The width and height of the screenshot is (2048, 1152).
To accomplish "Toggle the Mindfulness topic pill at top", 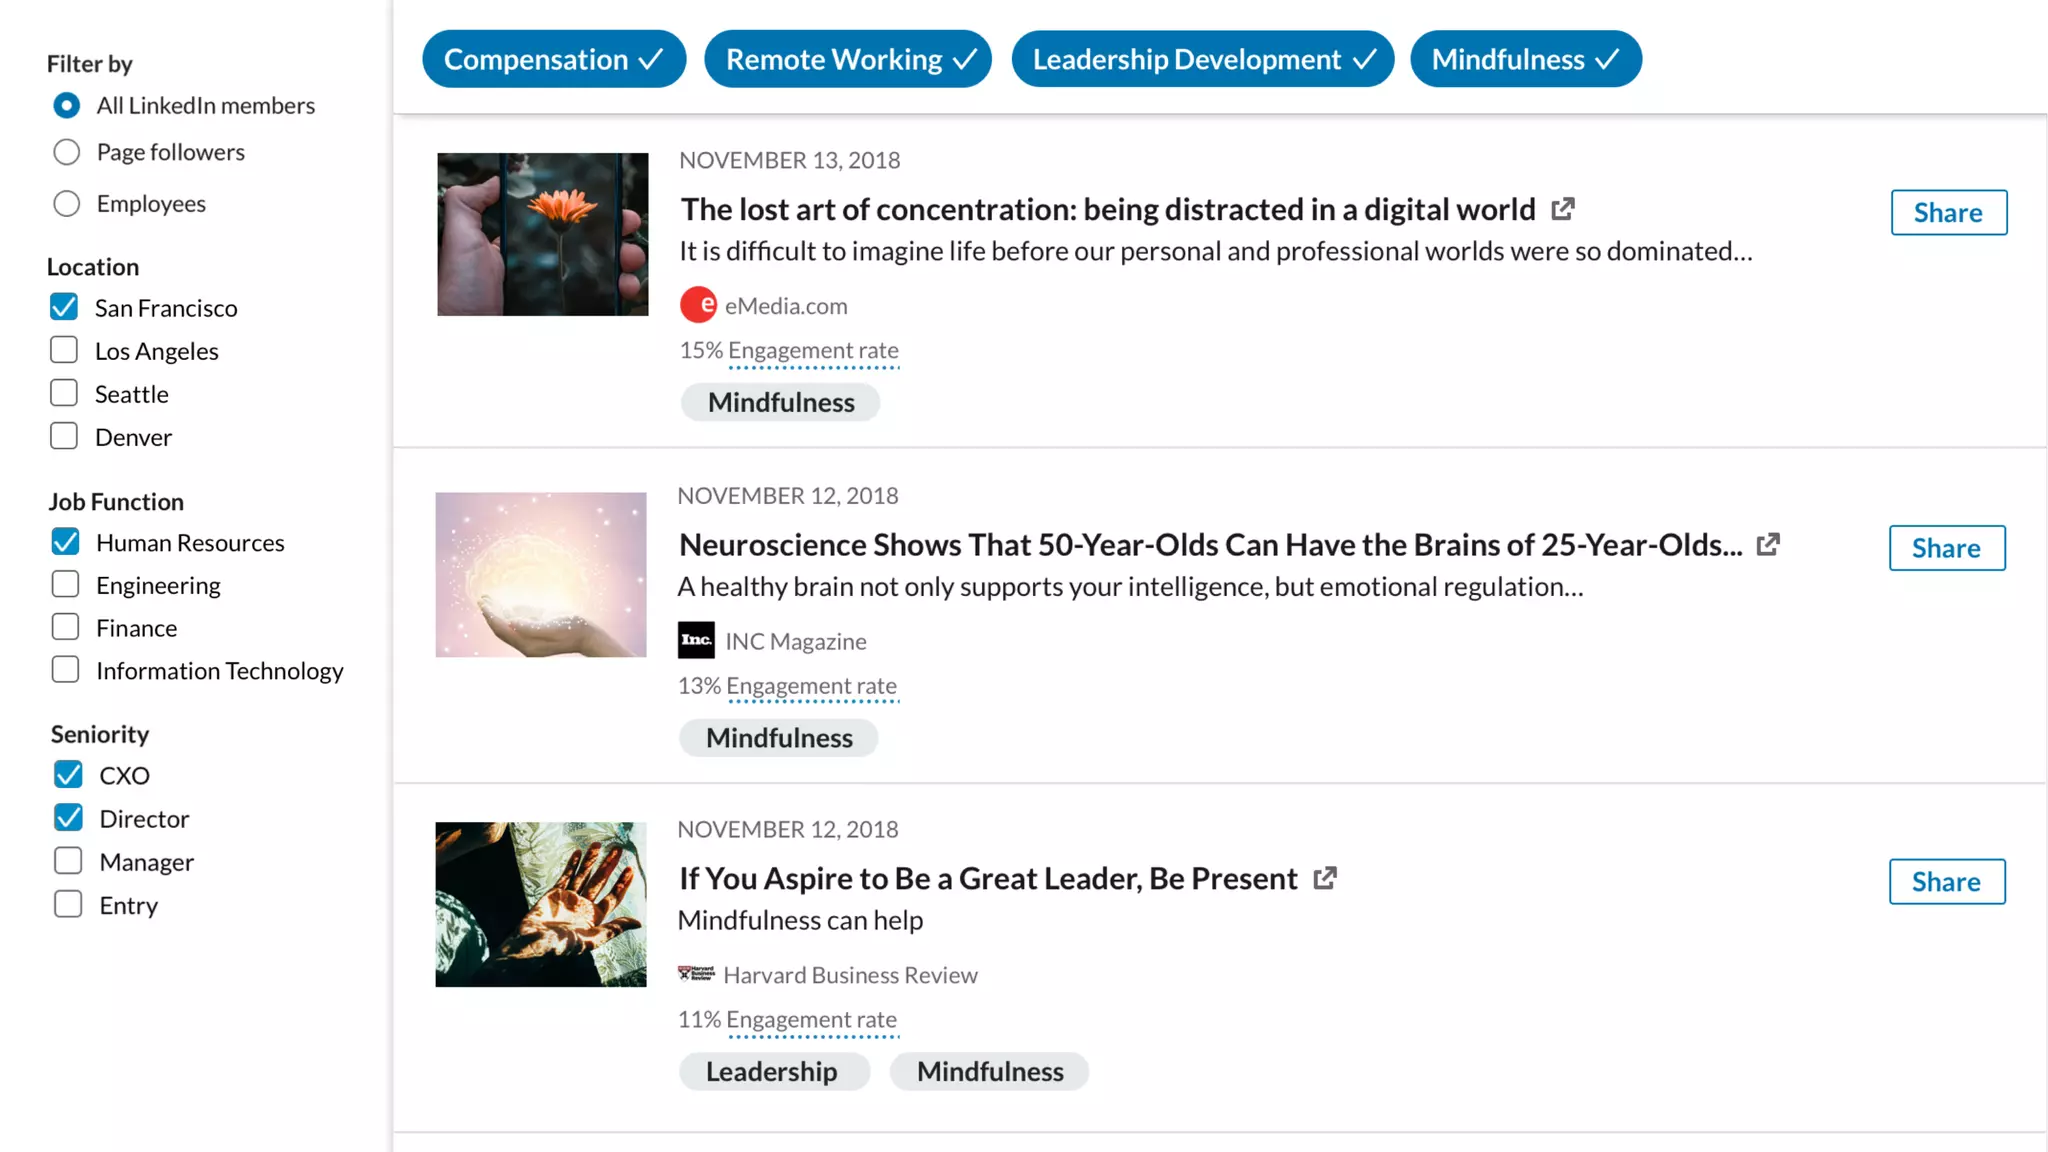I will tap(1525, 59).
